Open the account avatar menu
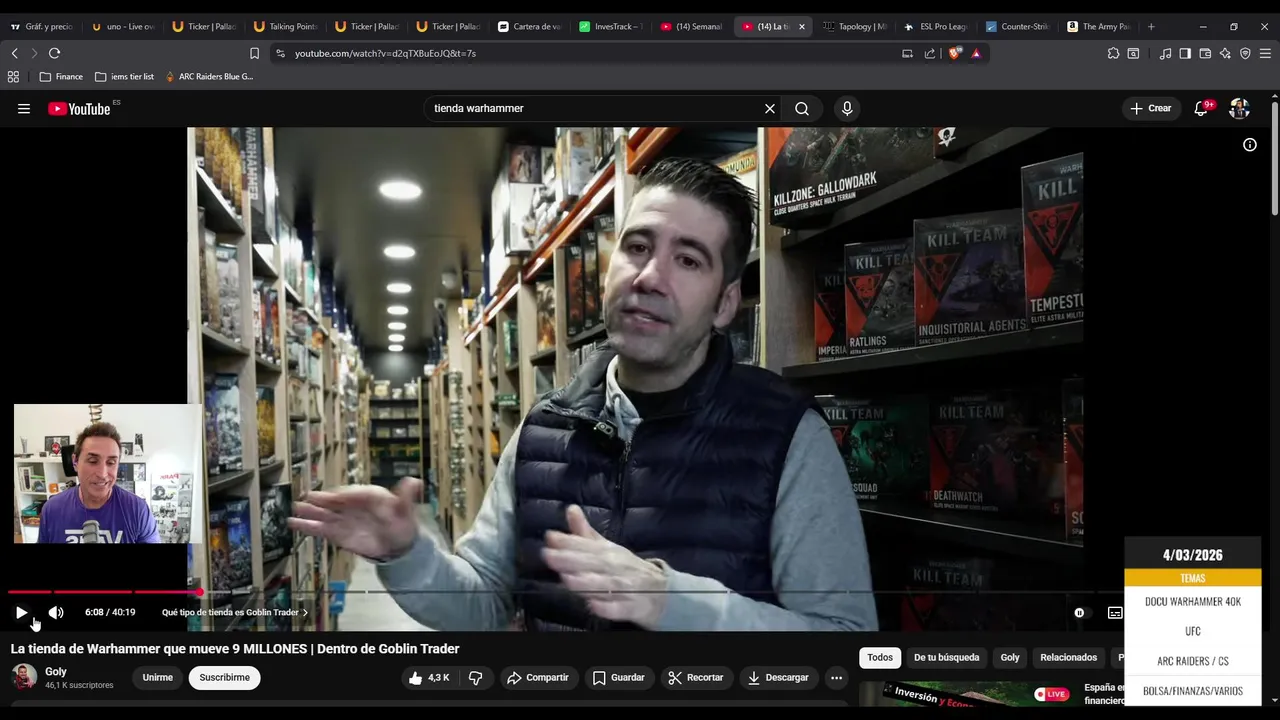 pos(1239,108)
